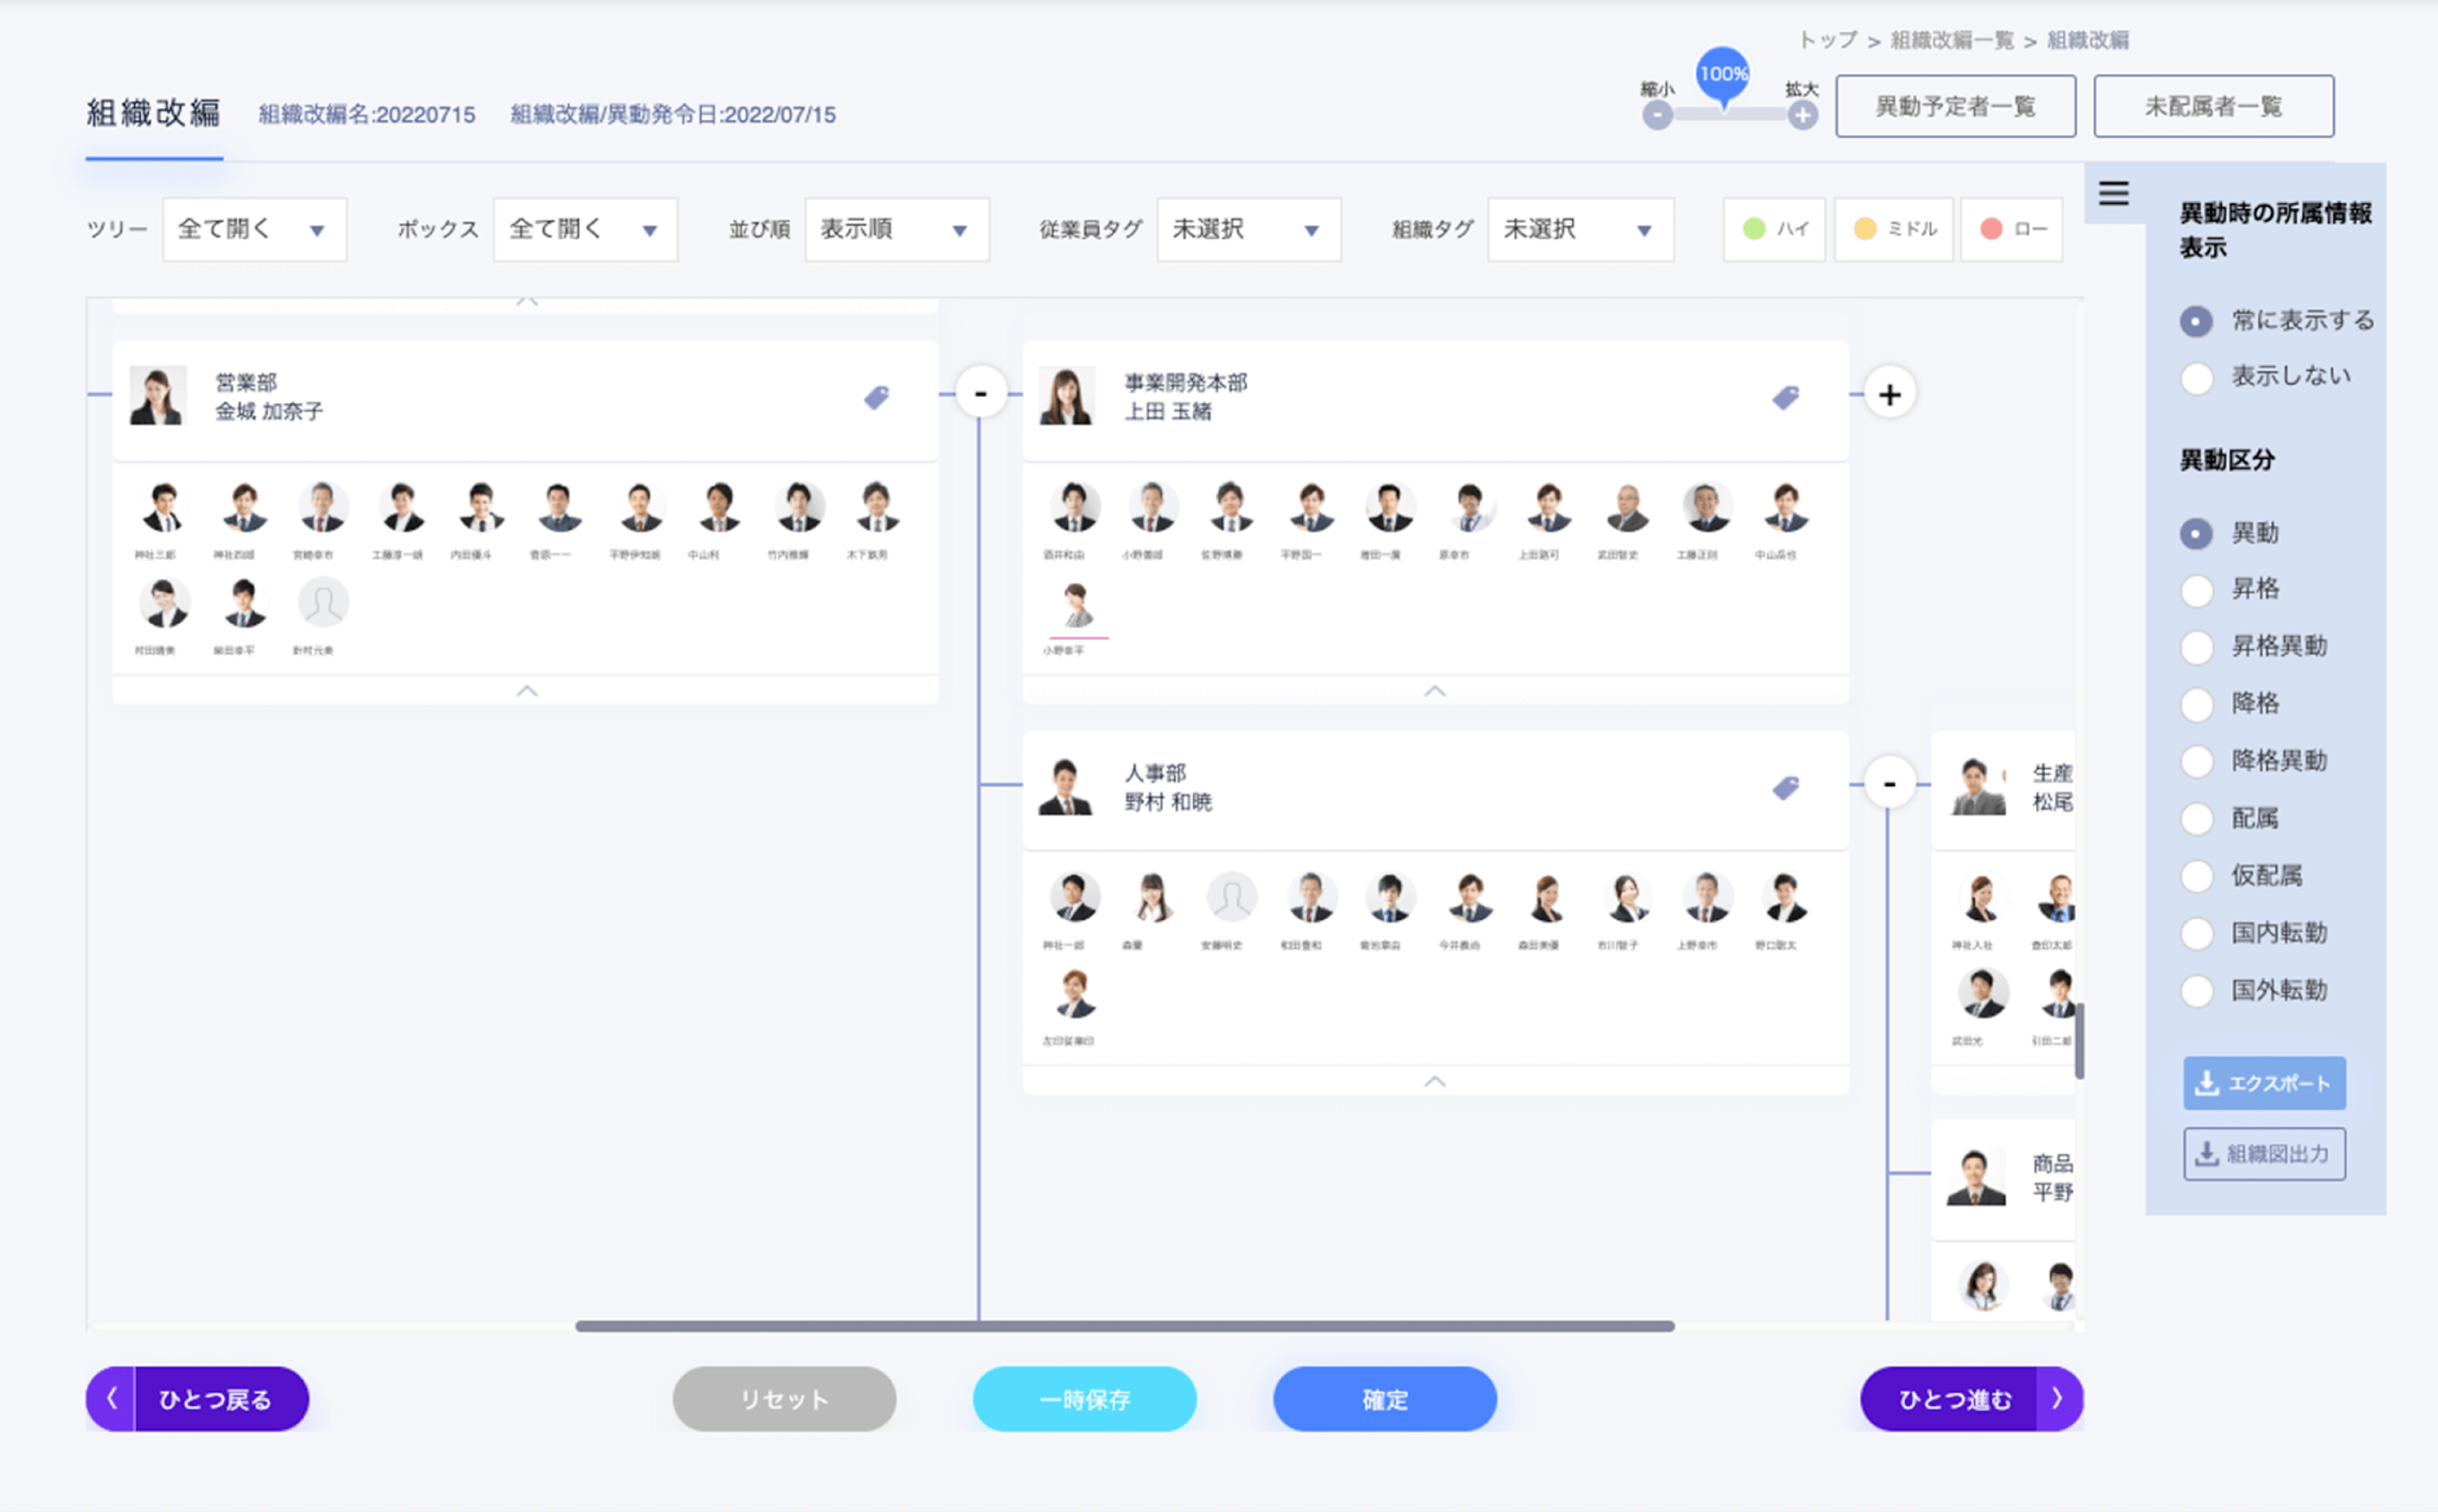Click the 一時保存 button

pyautogui.click(x=1084, y=1398)
